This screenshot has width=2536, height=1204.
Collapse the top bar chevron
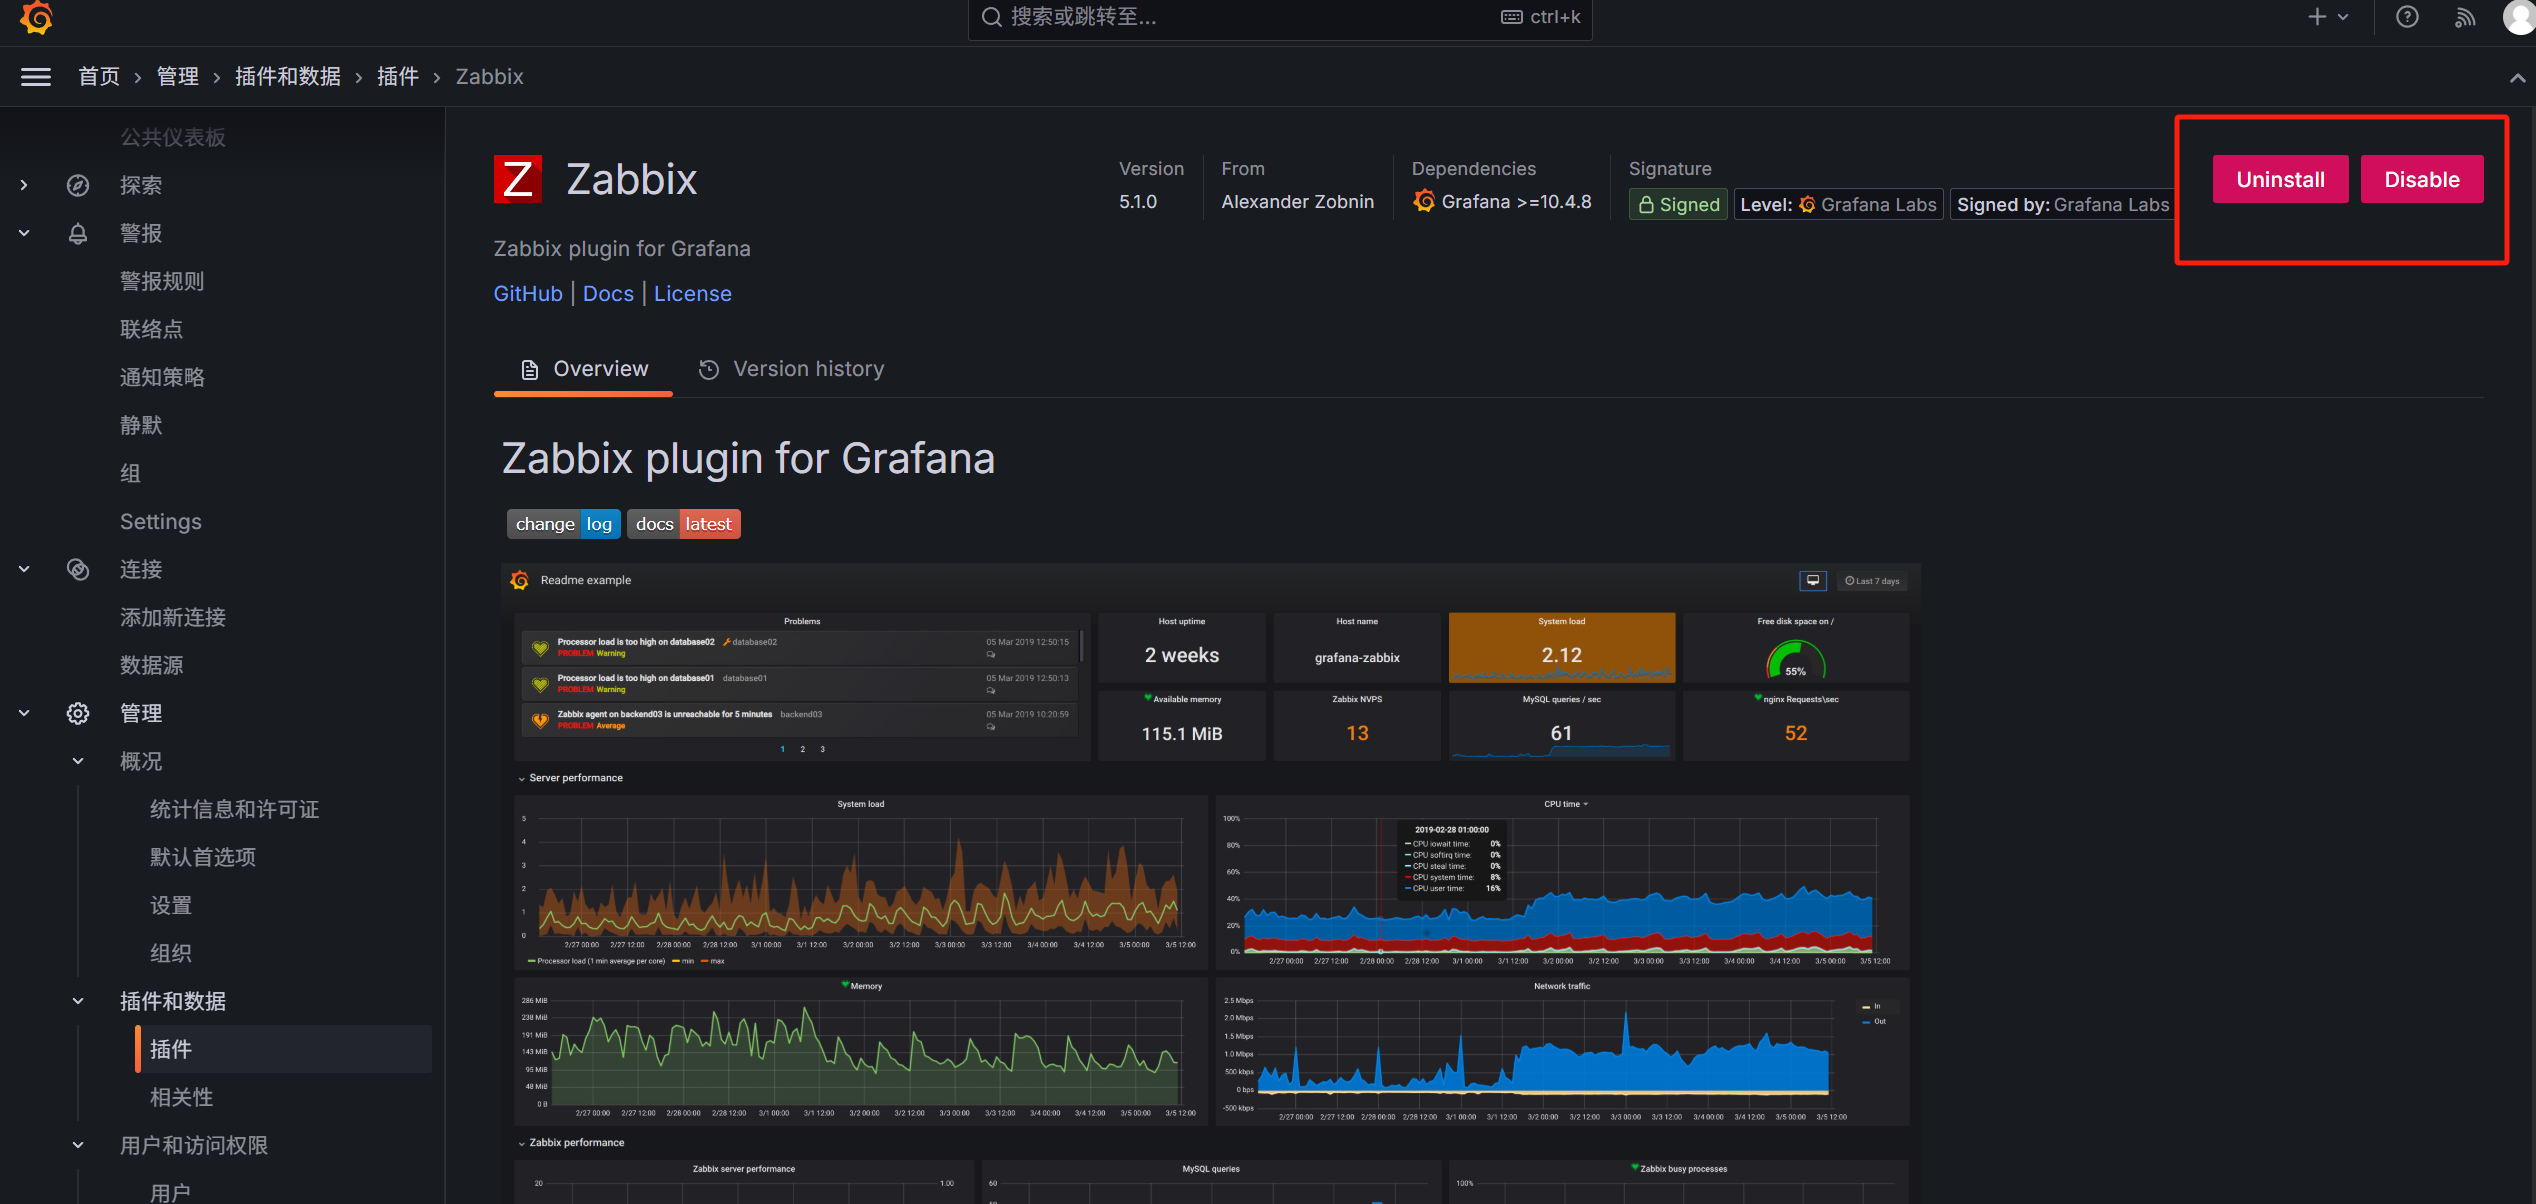(x=2517, y=78)
